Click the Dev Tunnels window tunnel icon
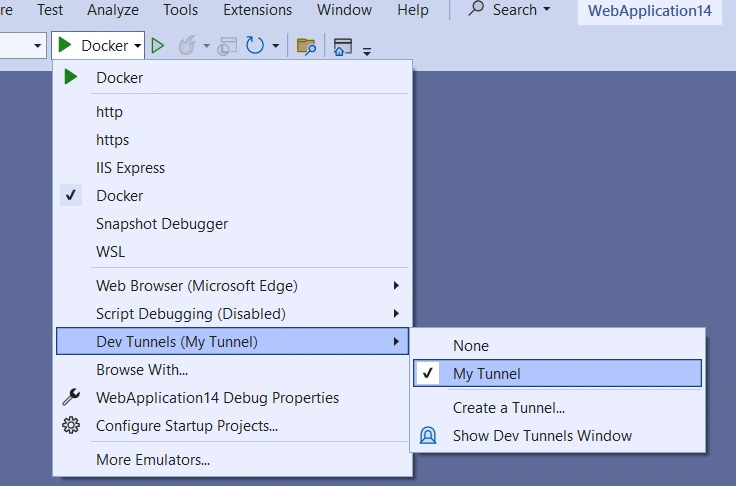 (428, 435)
